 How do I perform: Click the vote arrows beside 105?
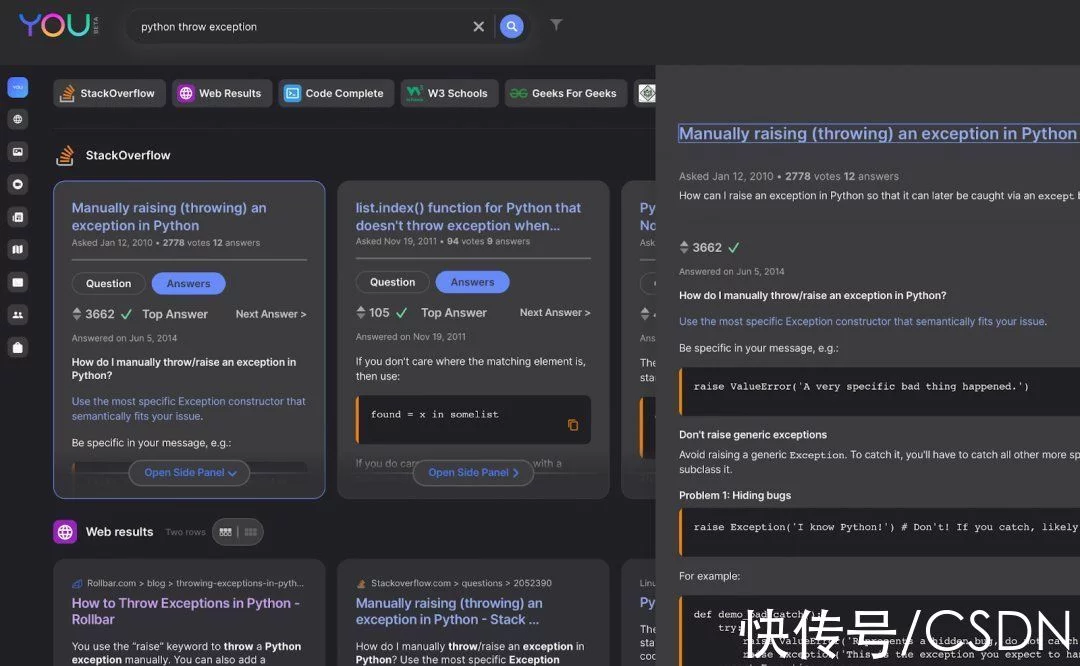[x=361, y=313]
